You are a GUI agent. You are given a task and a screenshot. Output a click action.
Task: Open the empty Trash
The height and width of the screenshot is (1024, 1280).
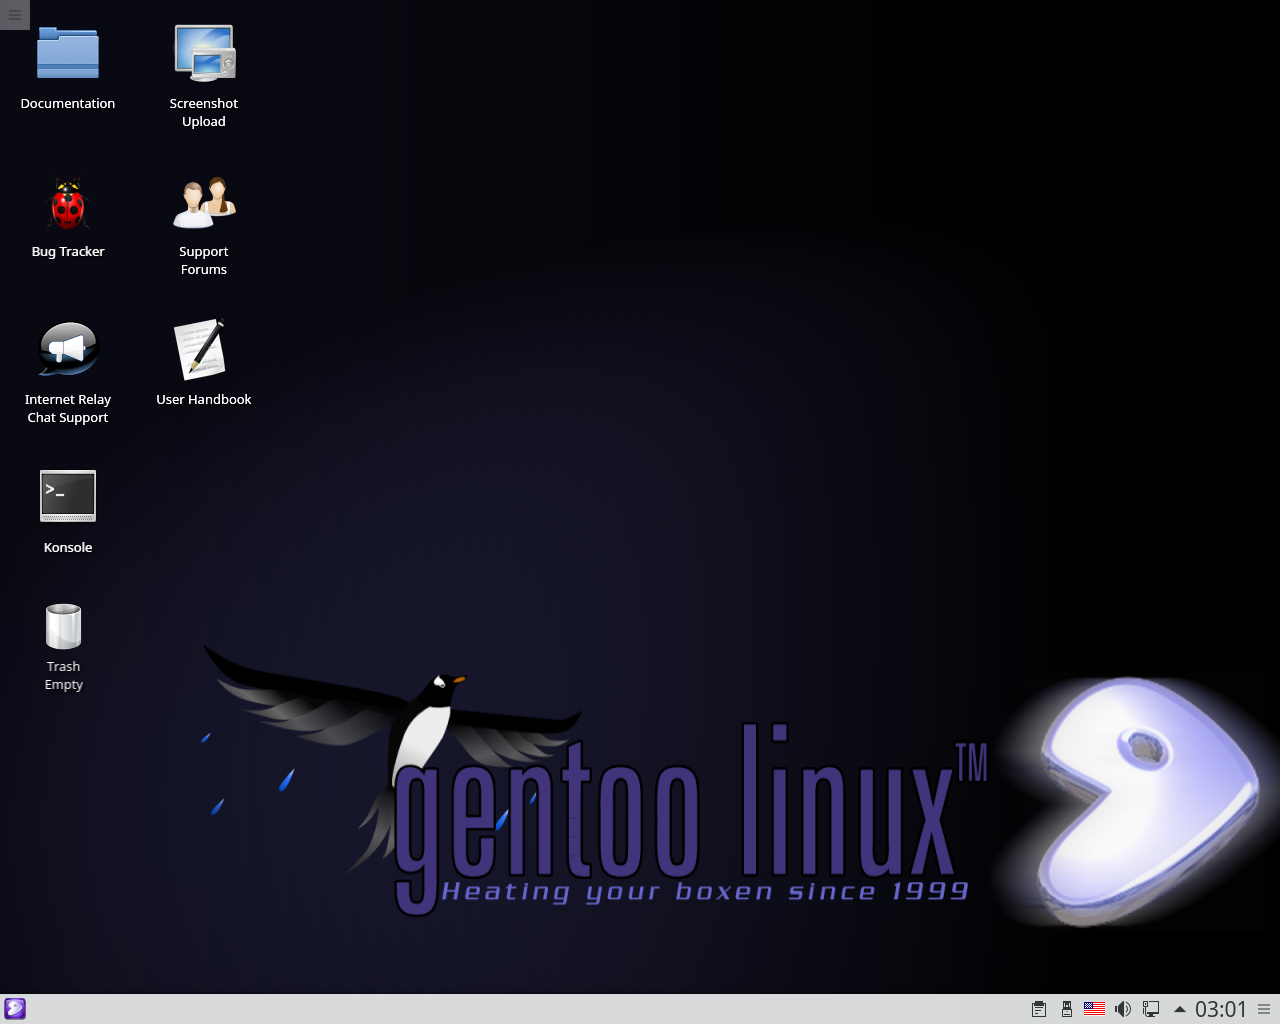(x=63, y=624)
